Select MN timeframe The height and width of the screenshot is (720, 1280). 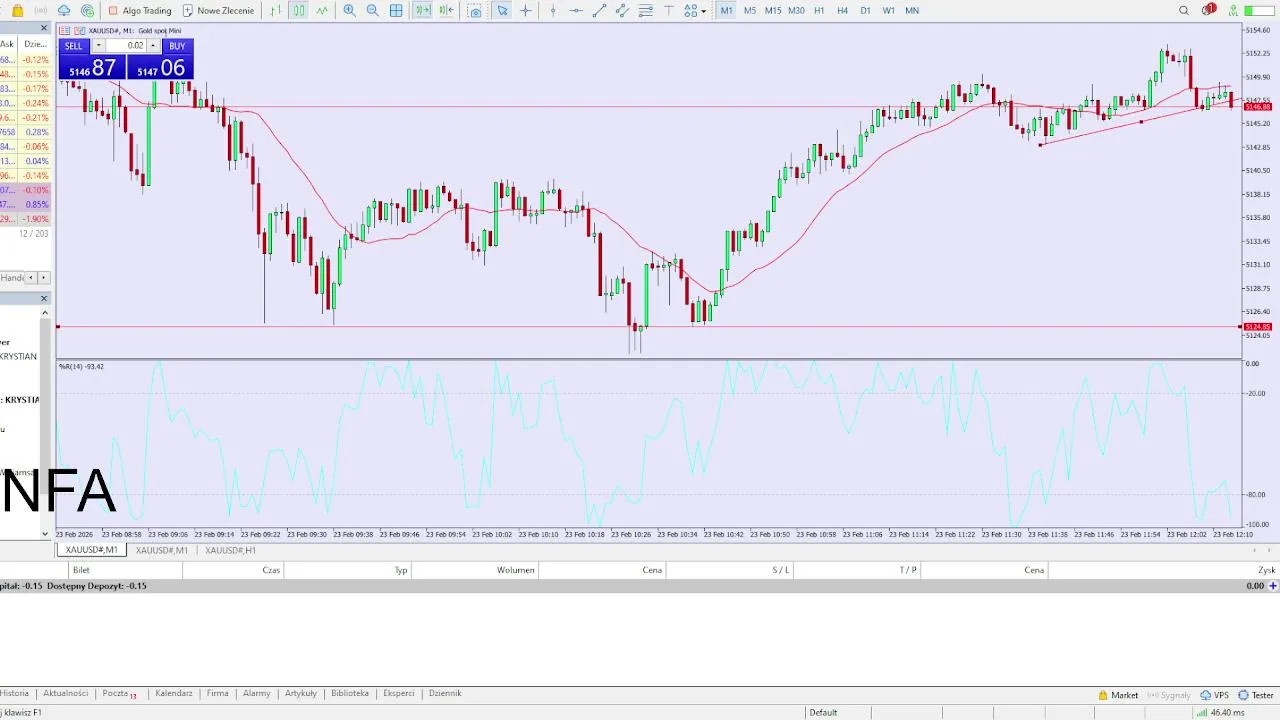point(912,10)
